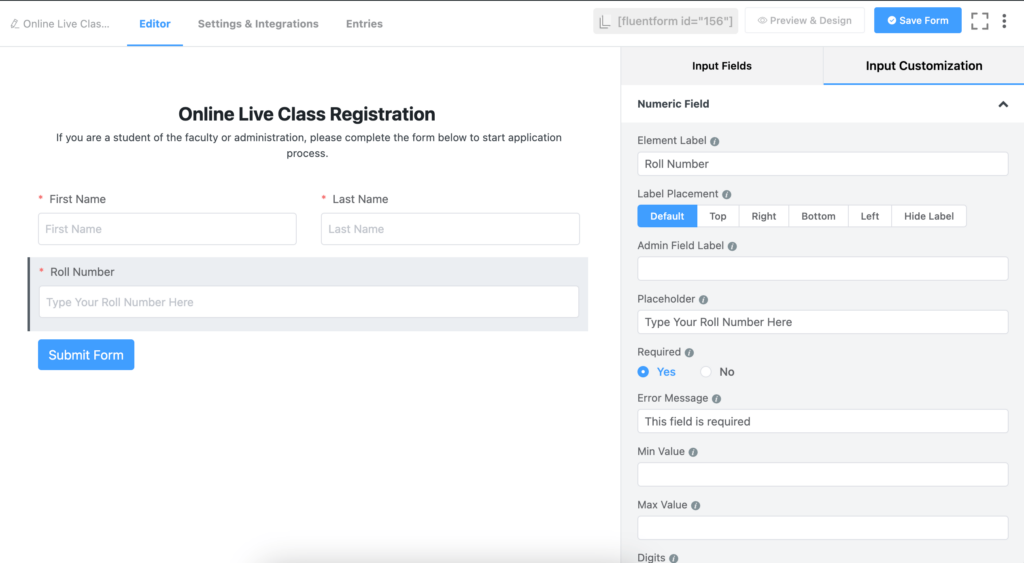Click the Min Value input field
This screenshot has height=563, width=1024.
pyautogui.click(x=823, y=475)
